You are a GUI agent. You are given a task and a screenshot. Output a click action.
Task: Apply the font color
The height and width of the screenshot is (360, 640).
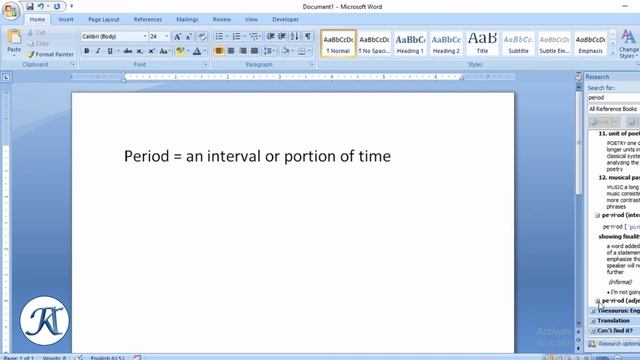pos(197,51)
